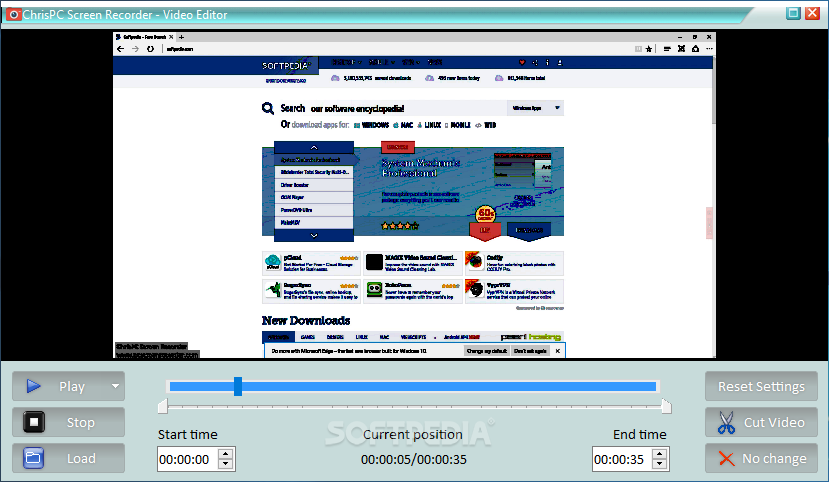Click the Stop button
829x482 pixels.
tap(69, 422)
